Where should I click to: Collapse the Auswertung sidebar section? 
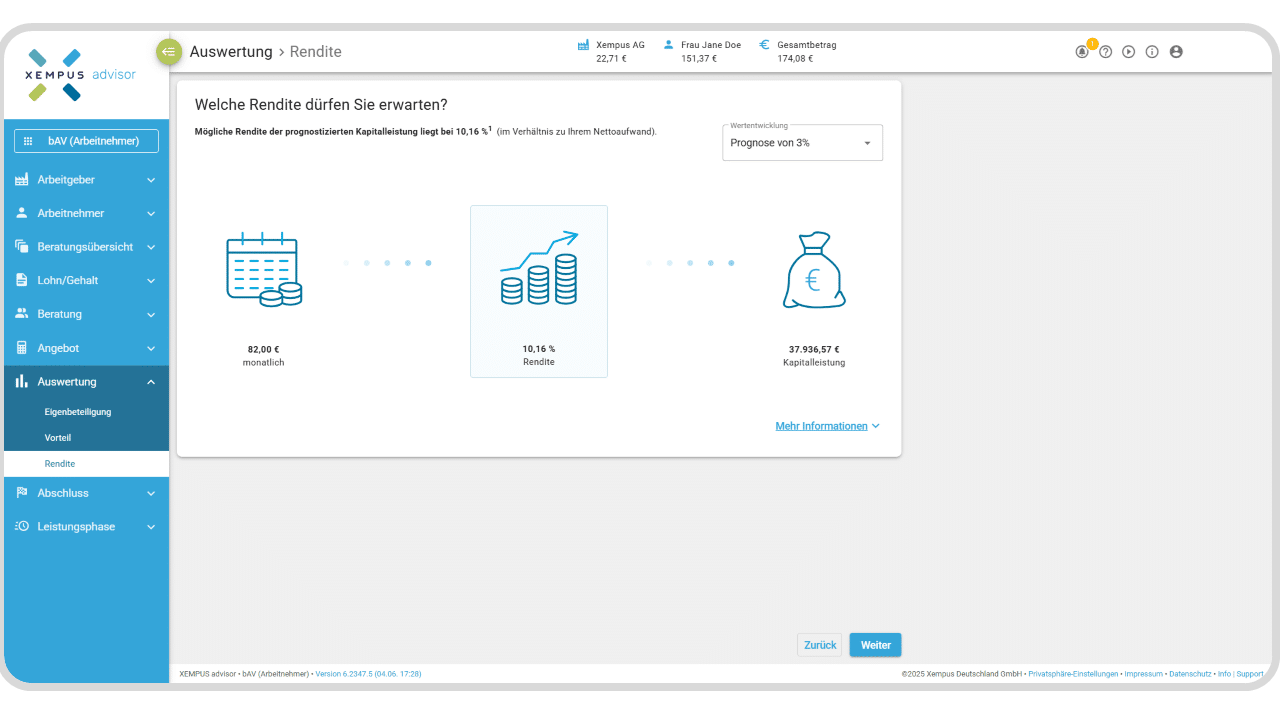coord(86,382)
